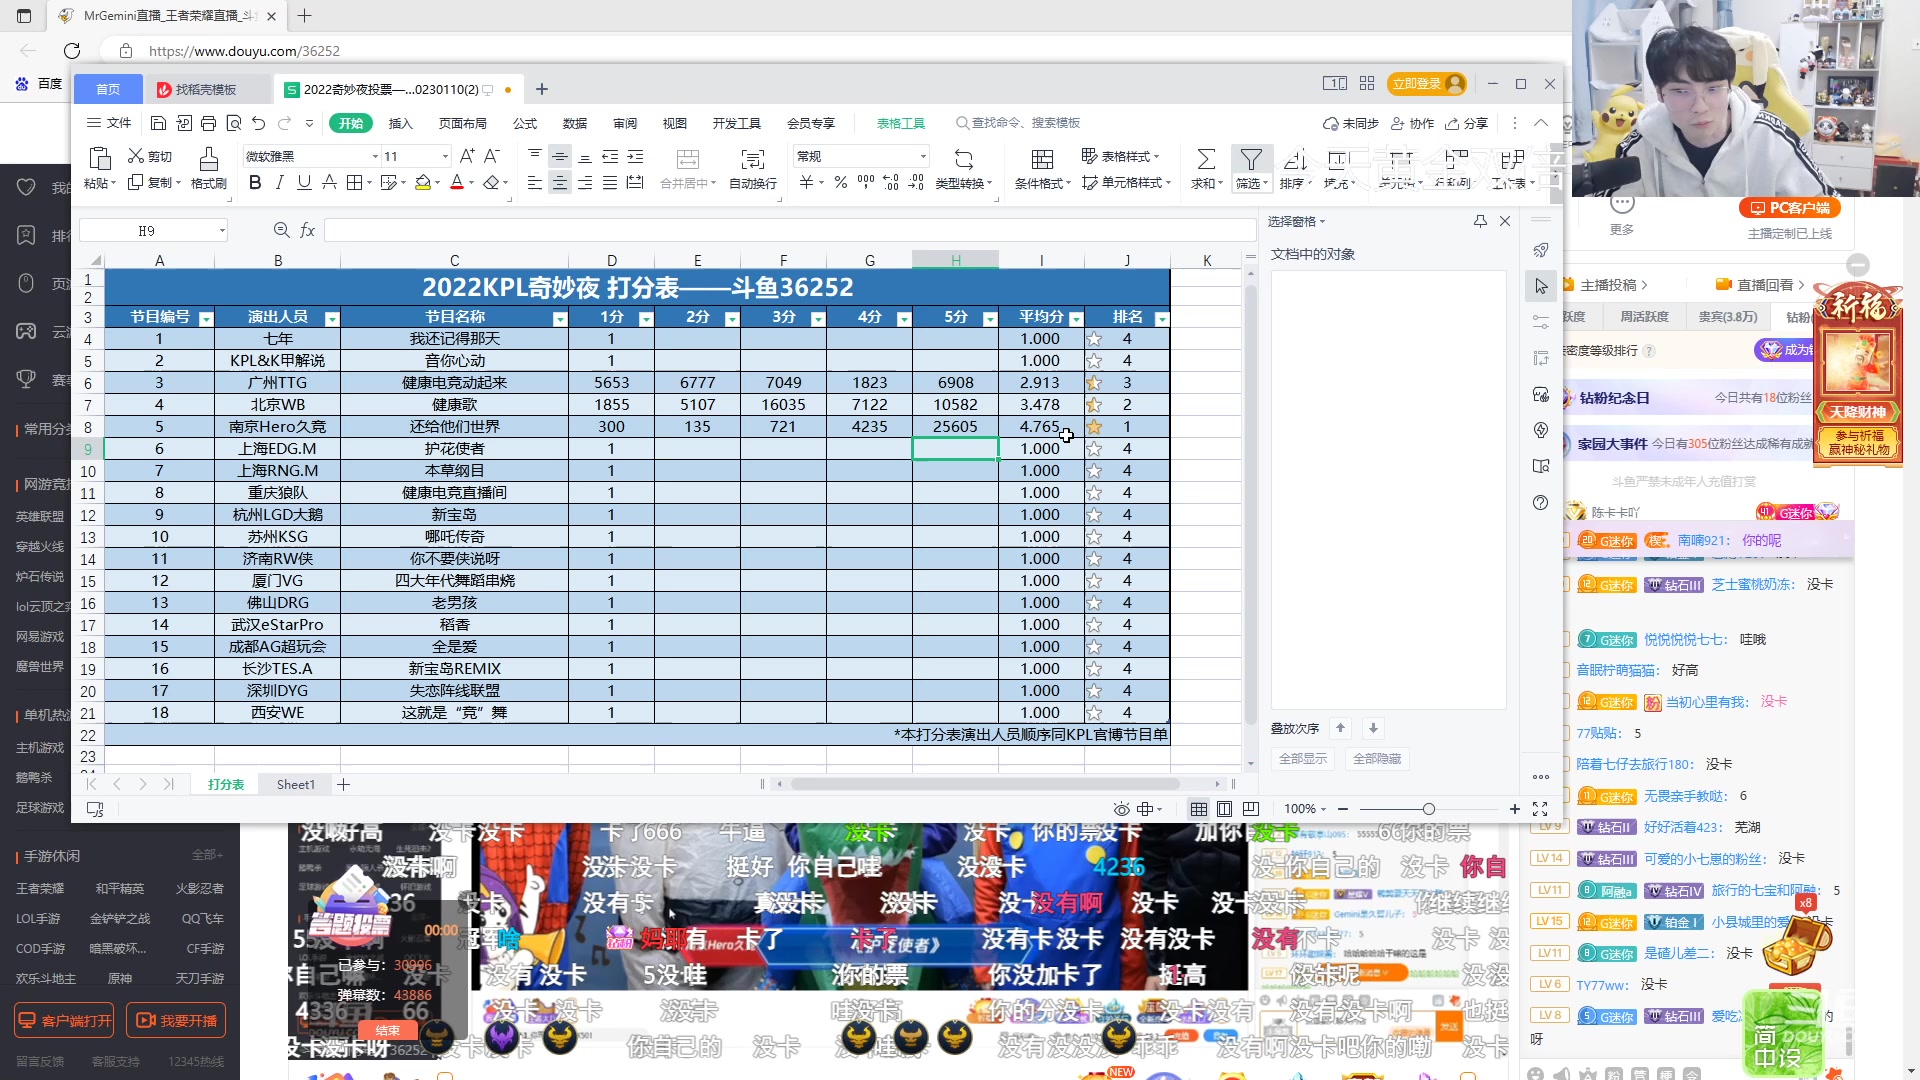1920x1080 pixels.
Task: Click the fx insert function icon
Action: click(x=308, y=231)
